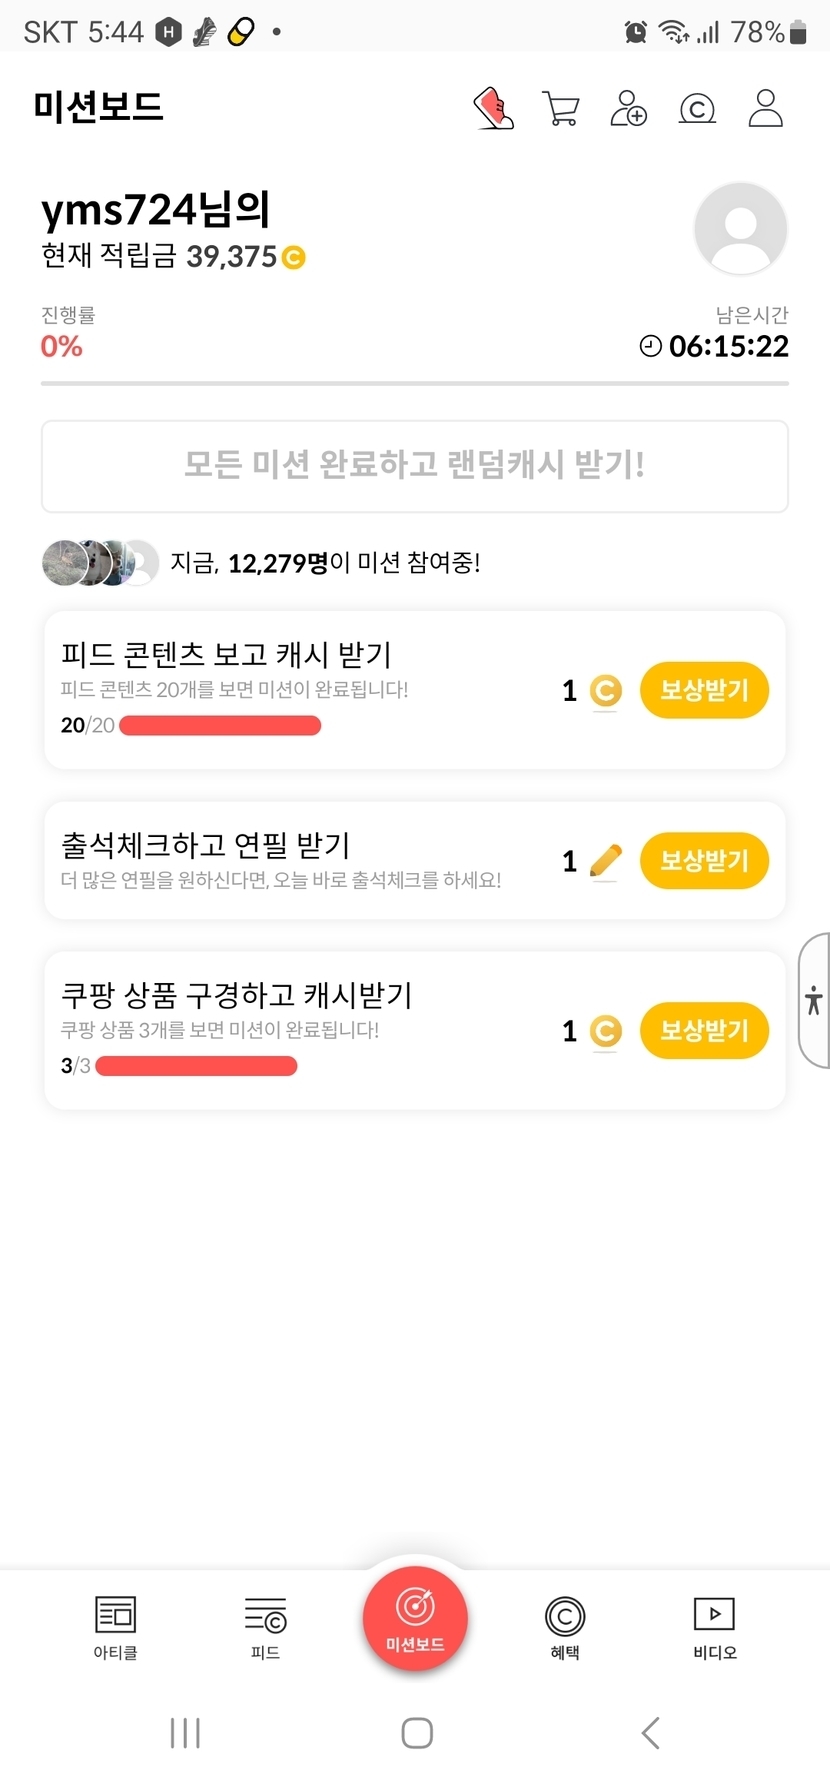
Task: Tap the current balance 39,375 coin icon
Action: (x=294, y=258)
